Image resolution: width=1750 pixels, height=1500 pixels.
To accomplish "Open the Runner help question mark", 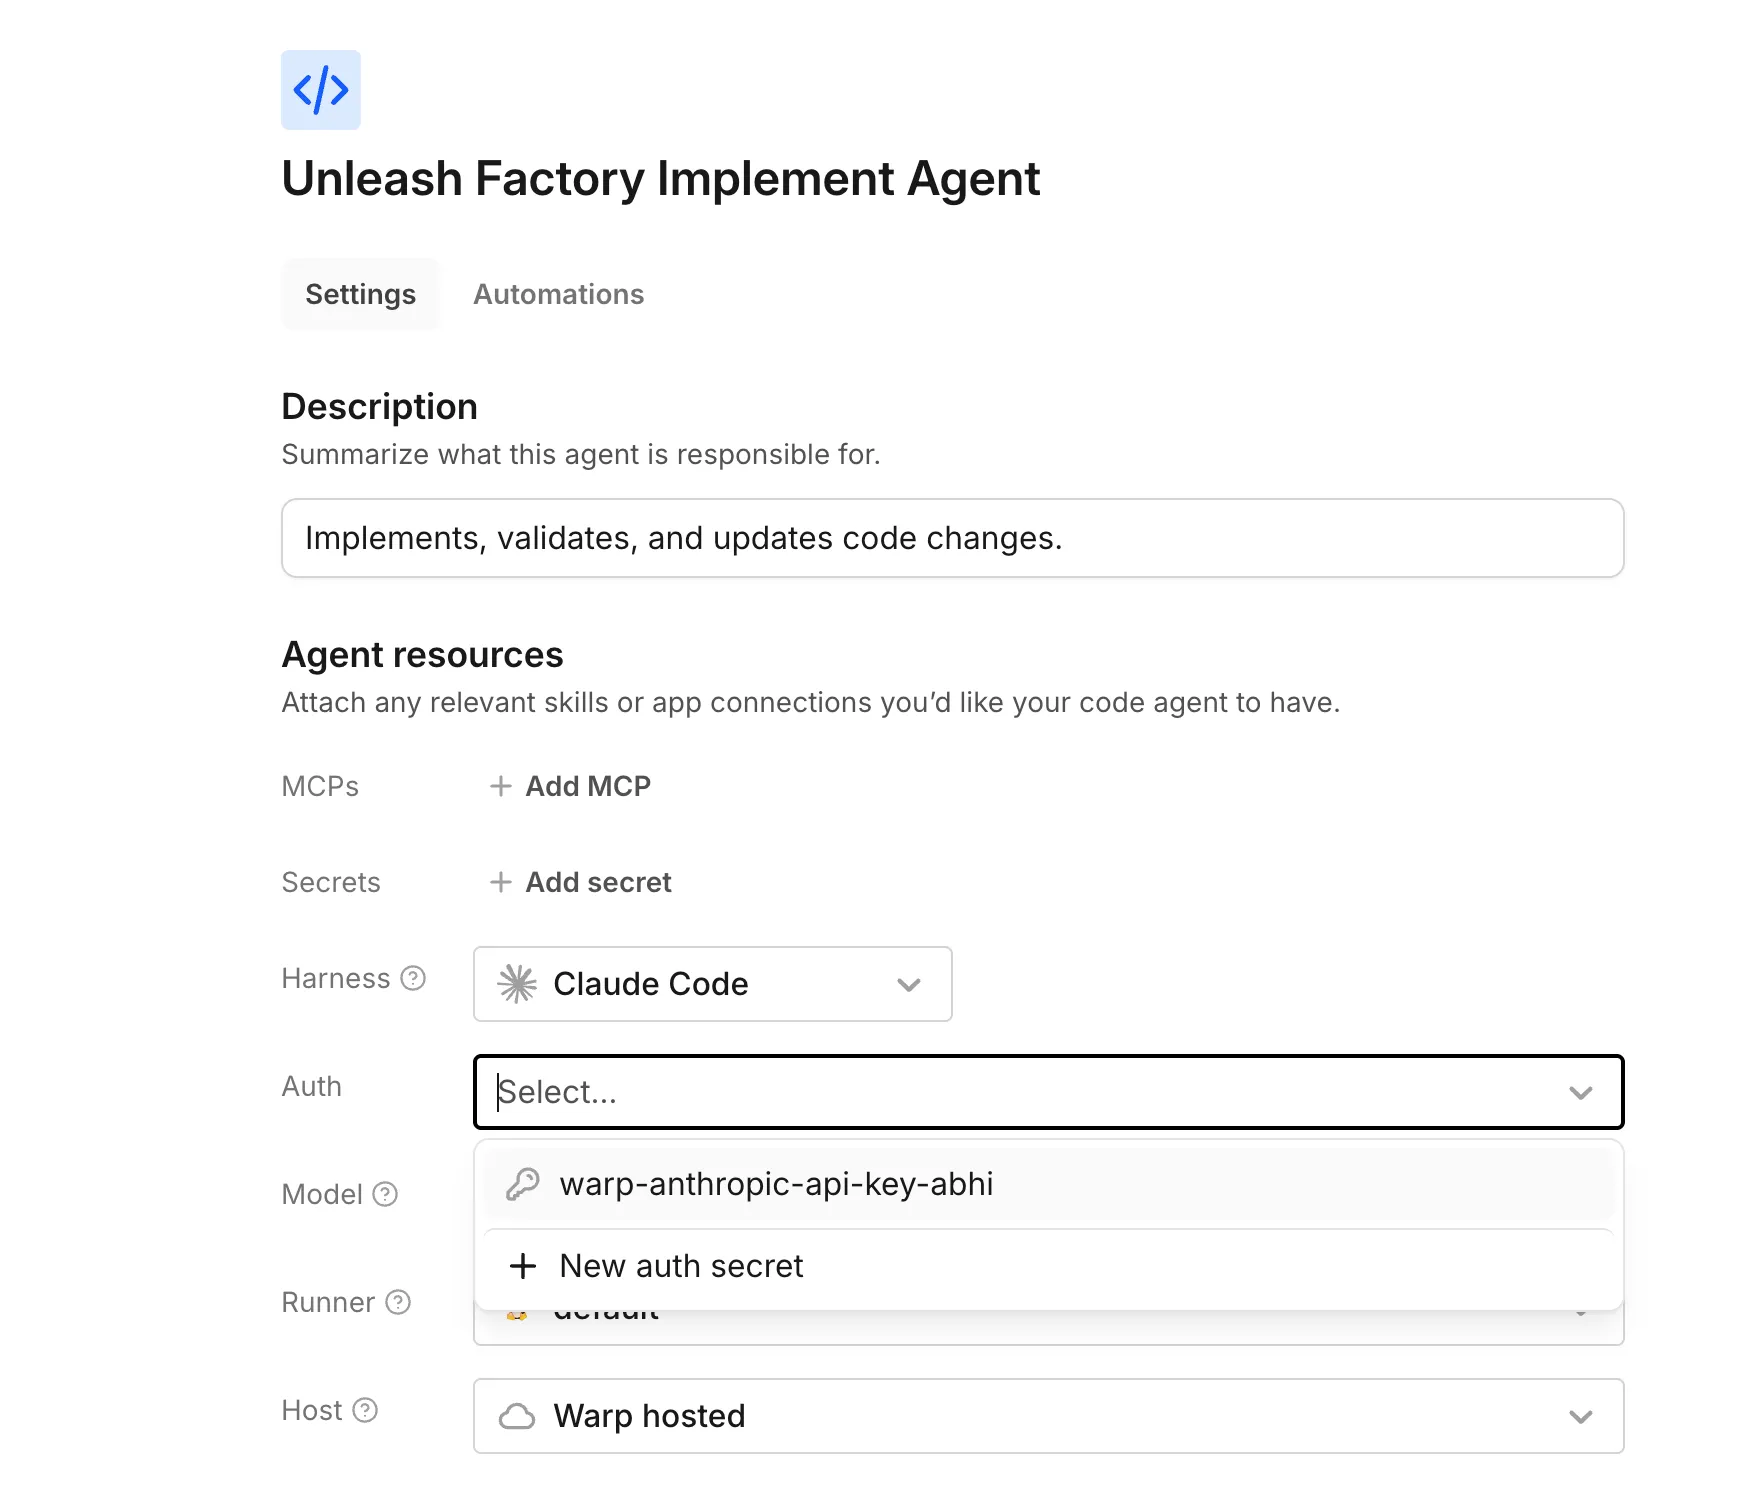I will point(398,1302).
